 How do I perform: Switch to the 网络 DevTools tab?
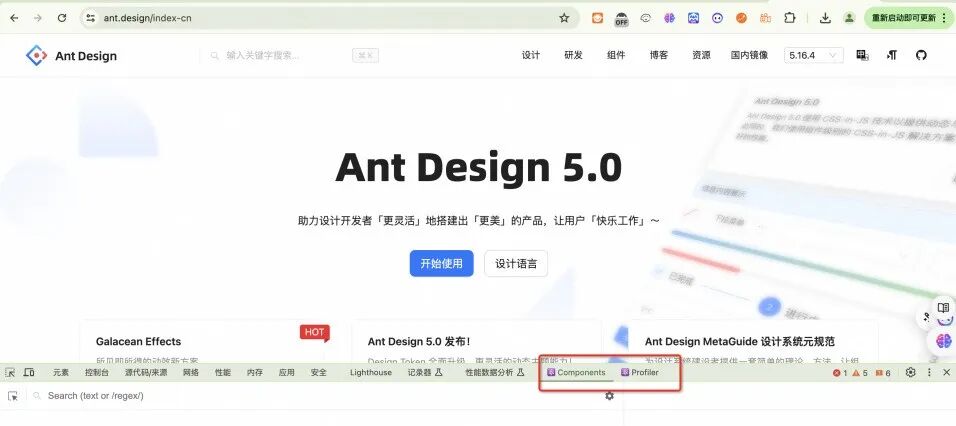click(x=191, y=372)
